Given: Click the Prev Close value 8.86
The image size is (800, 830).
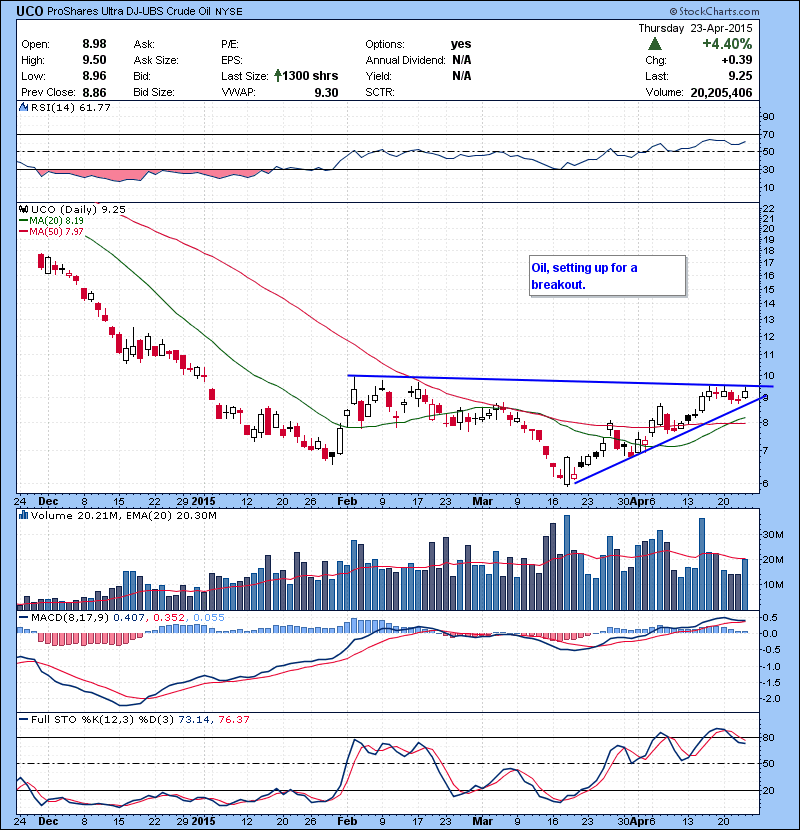Looking at the screenshot, I should (x=94, y=92).
